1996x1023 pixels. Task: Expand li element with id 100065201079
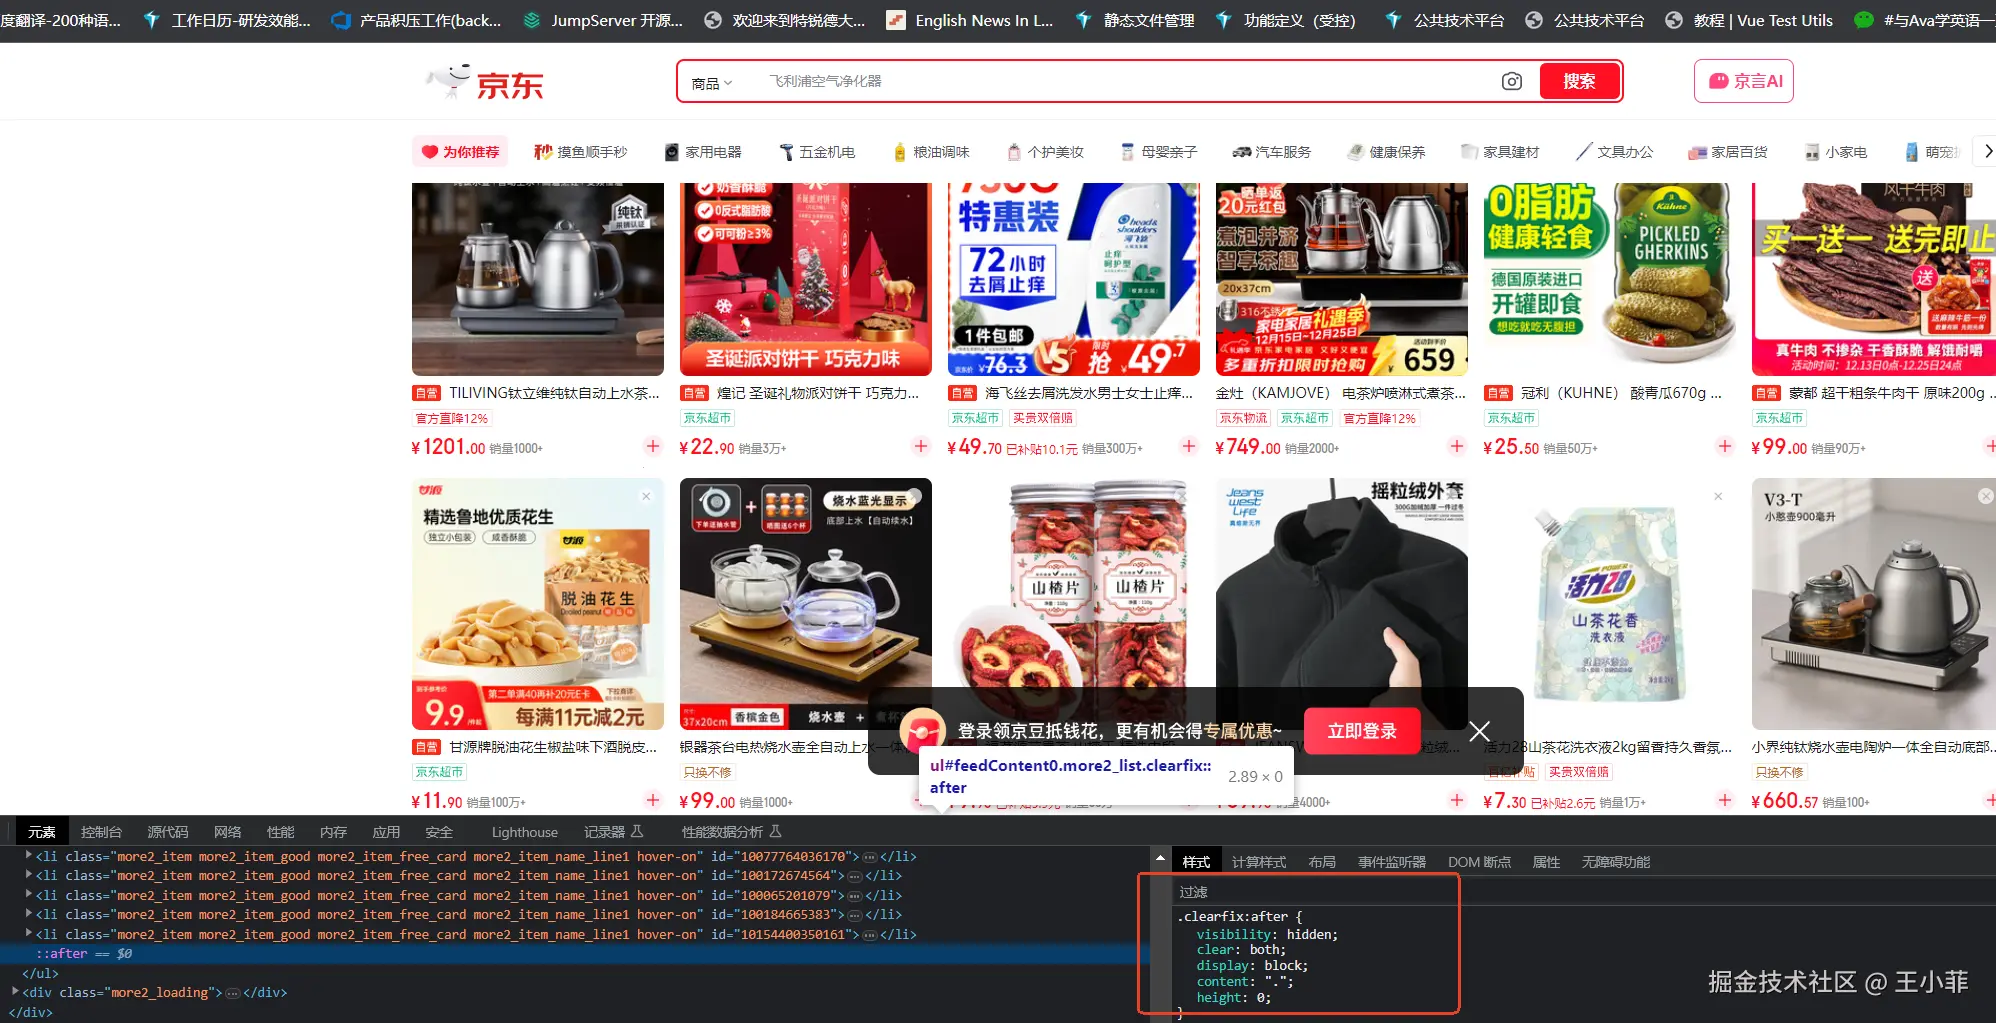29,895
